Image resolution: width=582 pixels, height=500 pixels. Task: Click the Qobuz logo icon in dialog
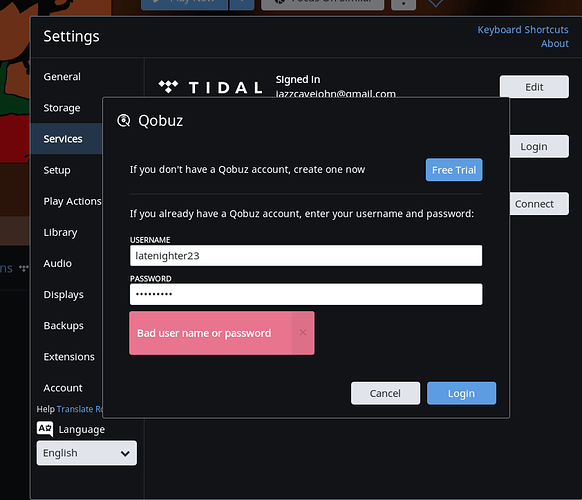124,121
